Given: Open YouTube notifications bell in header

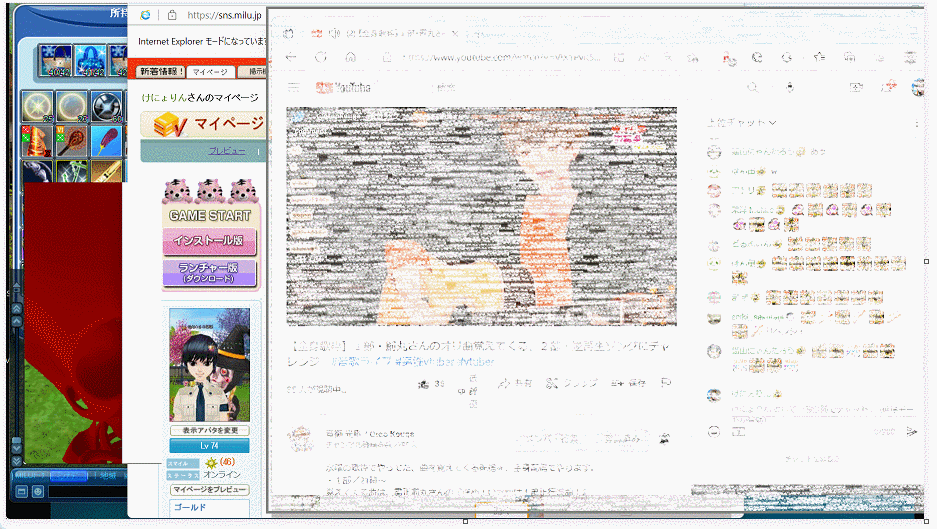Looking at the screenshot, I should (x=888, y=87).
